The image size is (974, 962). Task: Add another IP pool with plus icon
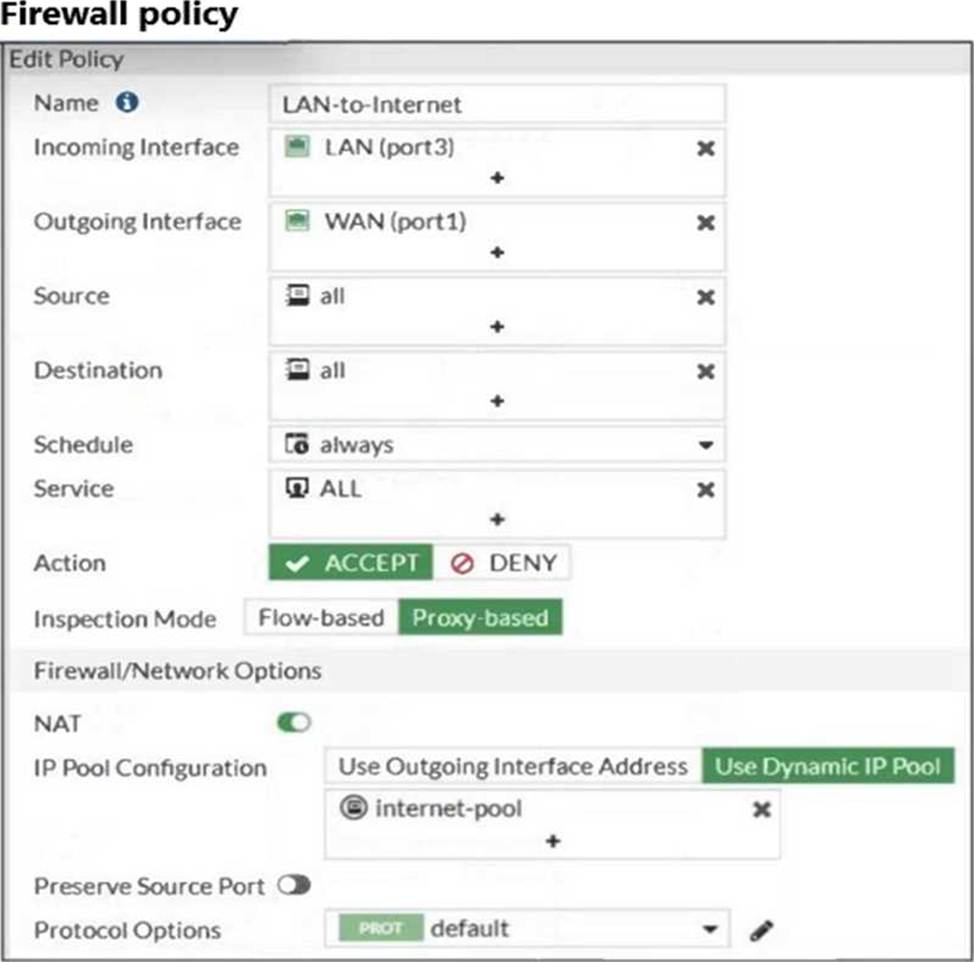pyautogui.click(x=552, y=841)
